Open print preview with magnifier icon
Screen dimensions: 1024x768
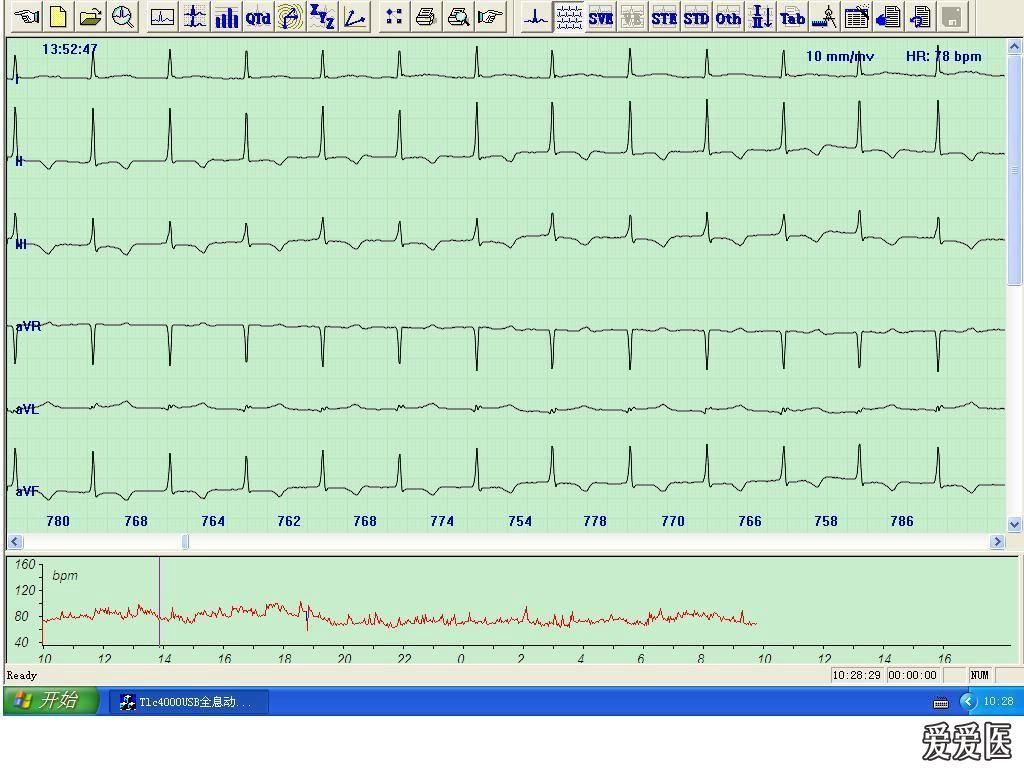tap(458, 17)
